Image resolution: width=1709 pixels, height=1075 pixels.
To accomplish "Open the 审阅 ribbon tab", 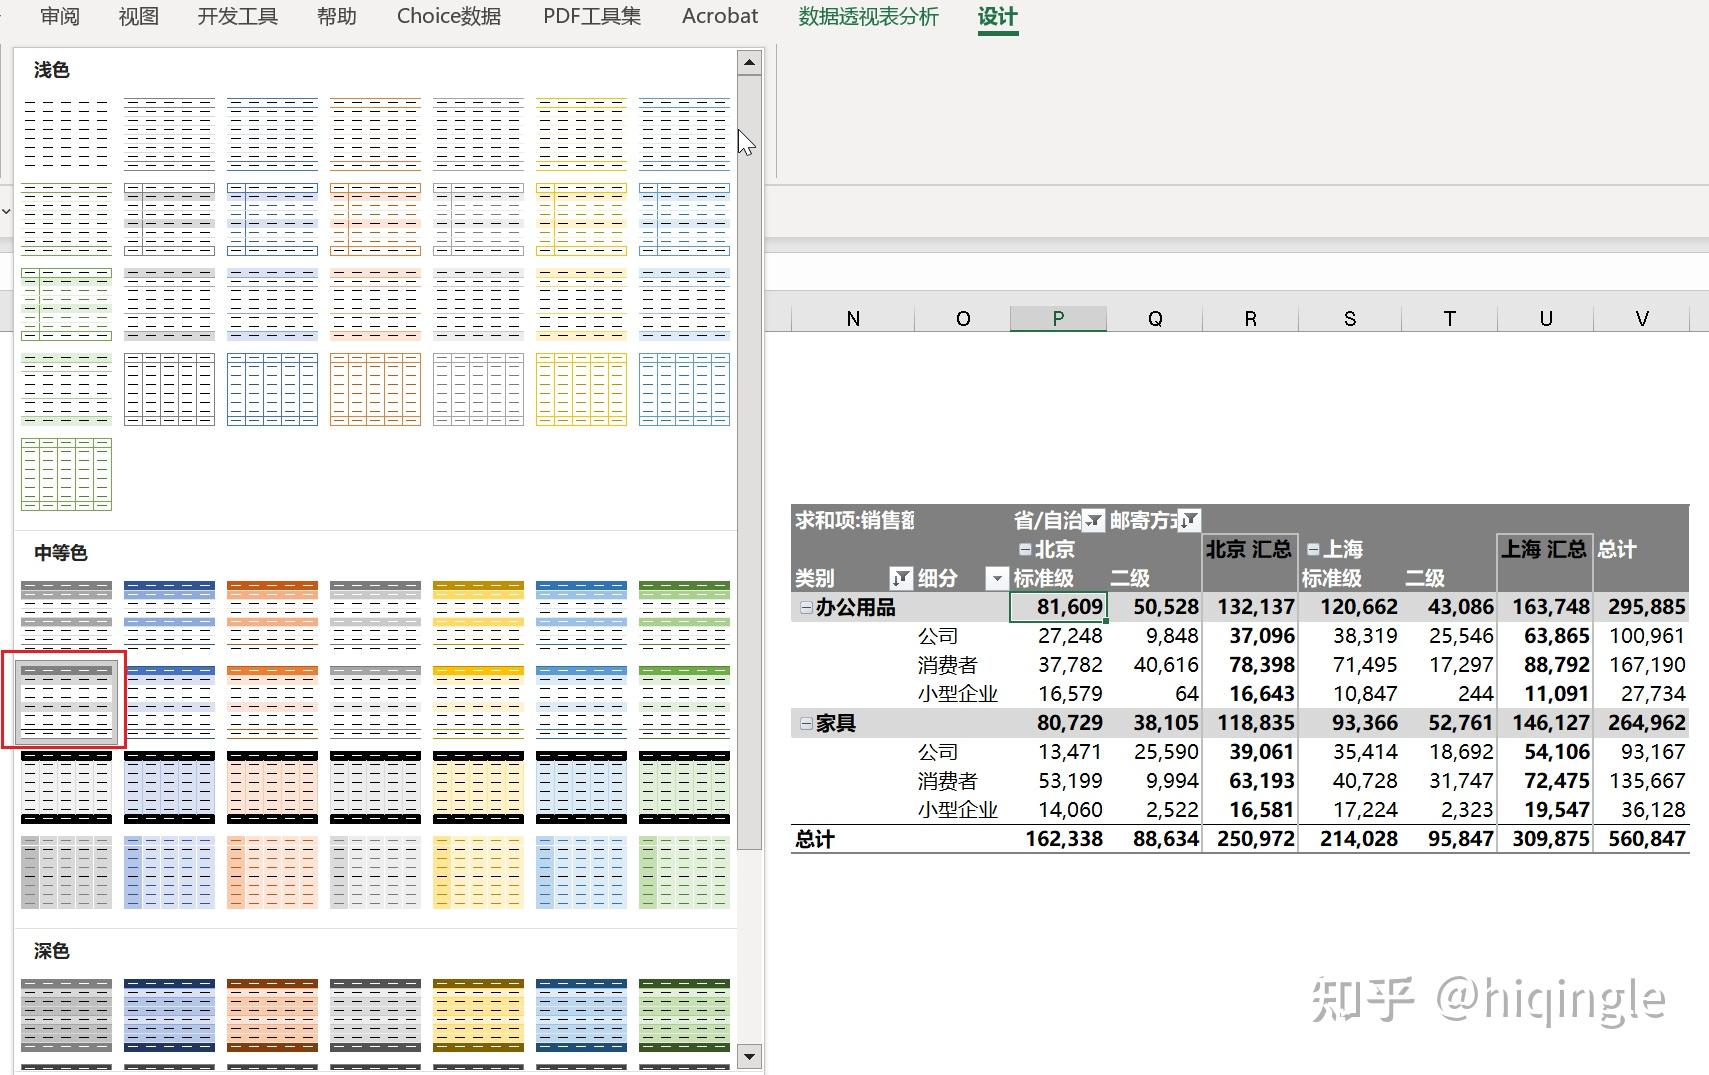I will 60,16.
